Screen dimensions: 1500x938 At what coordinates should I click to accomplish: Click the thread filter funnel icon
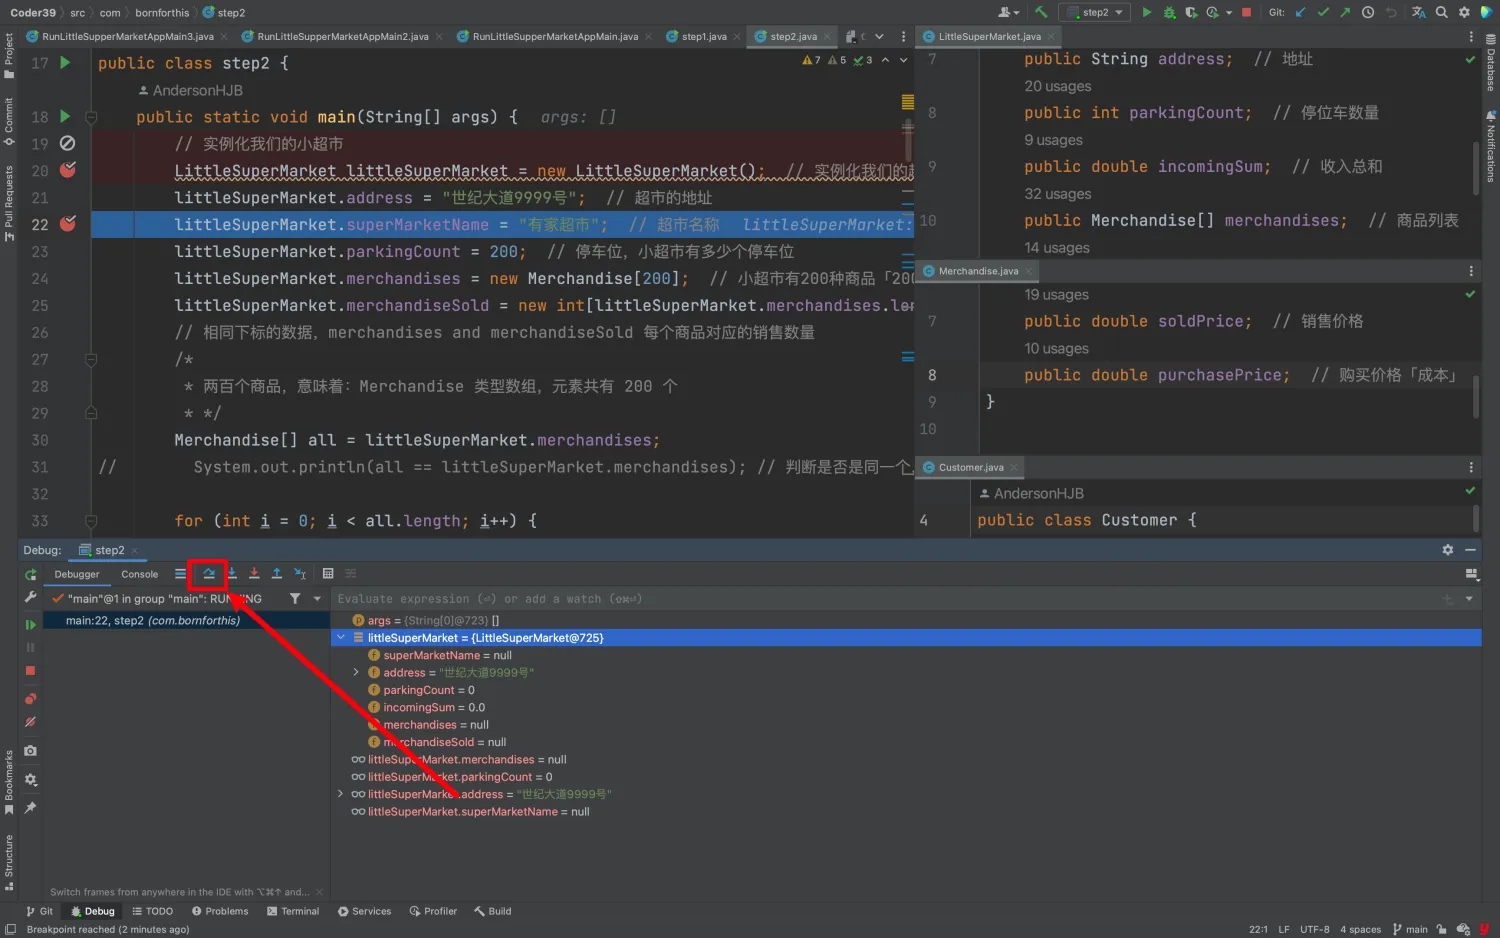pos(295,598)
